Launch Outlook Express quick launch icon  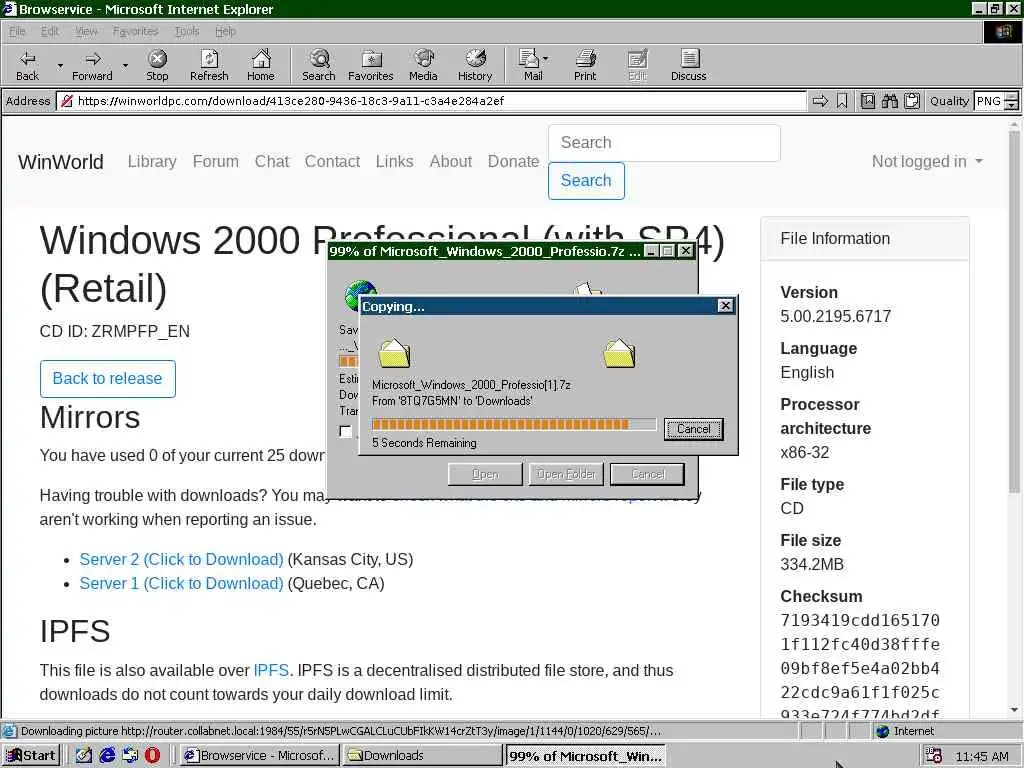click(130, 756)
